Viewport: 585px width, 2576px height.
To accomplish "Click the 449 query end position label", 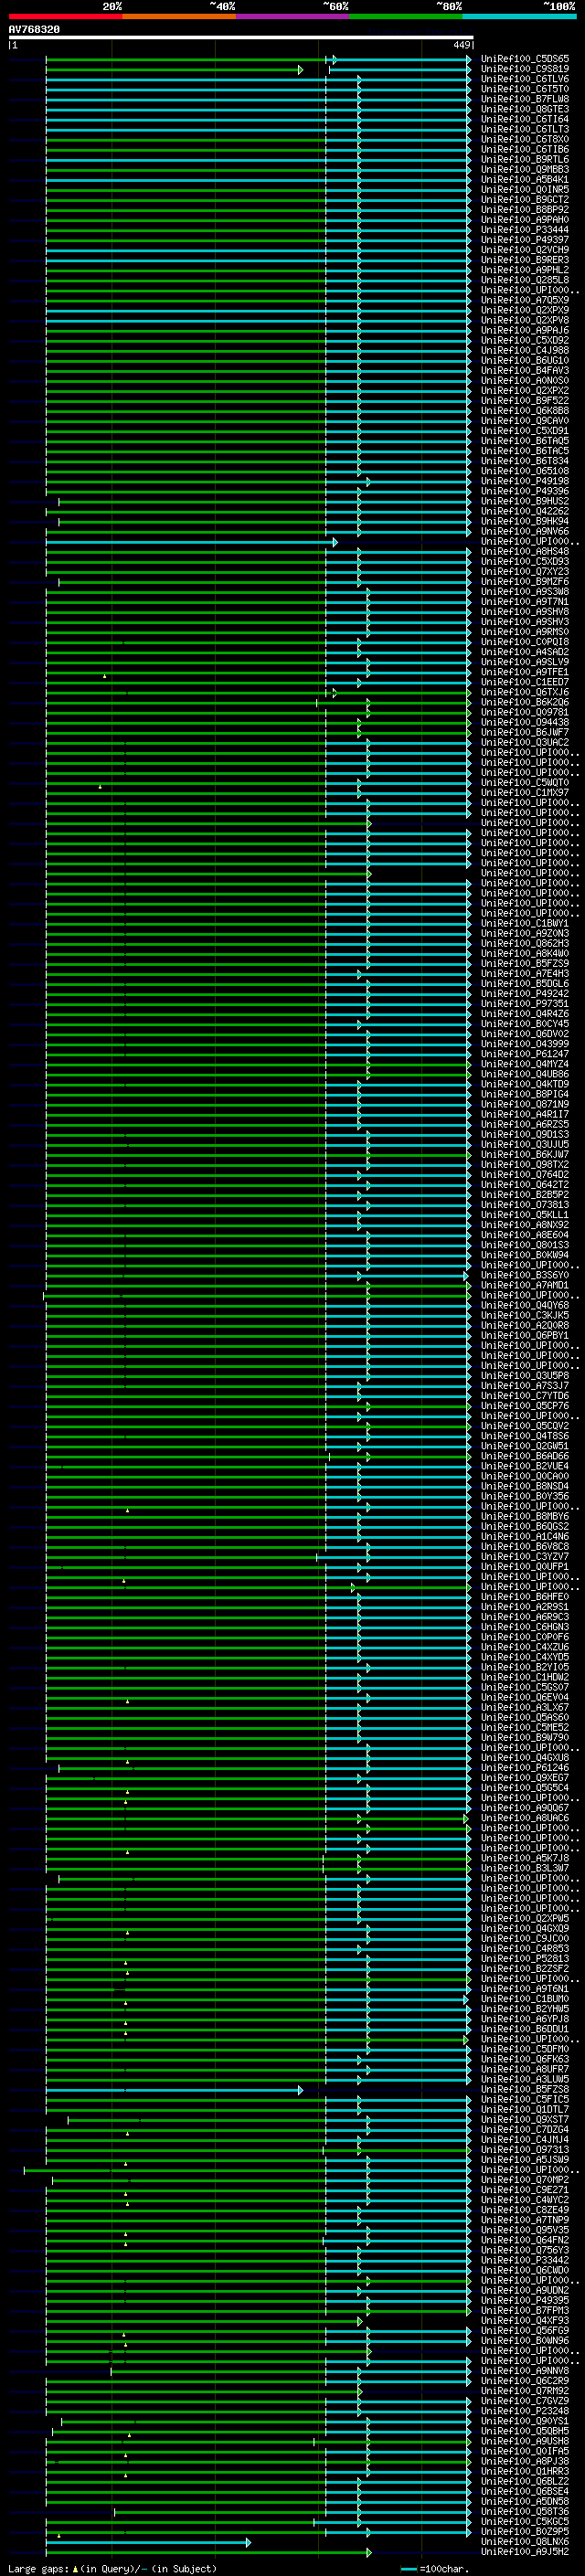I will pyautogui.click(x=461, y=45).
